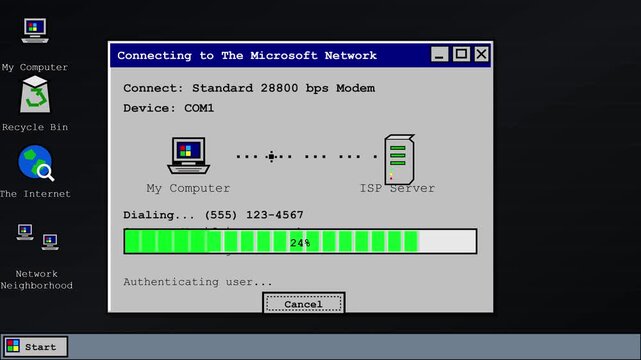641x360 pixels.
Task: Click 'Connect: Standard 28800 bps Modem' text
Action: click(x=249, y=89)
